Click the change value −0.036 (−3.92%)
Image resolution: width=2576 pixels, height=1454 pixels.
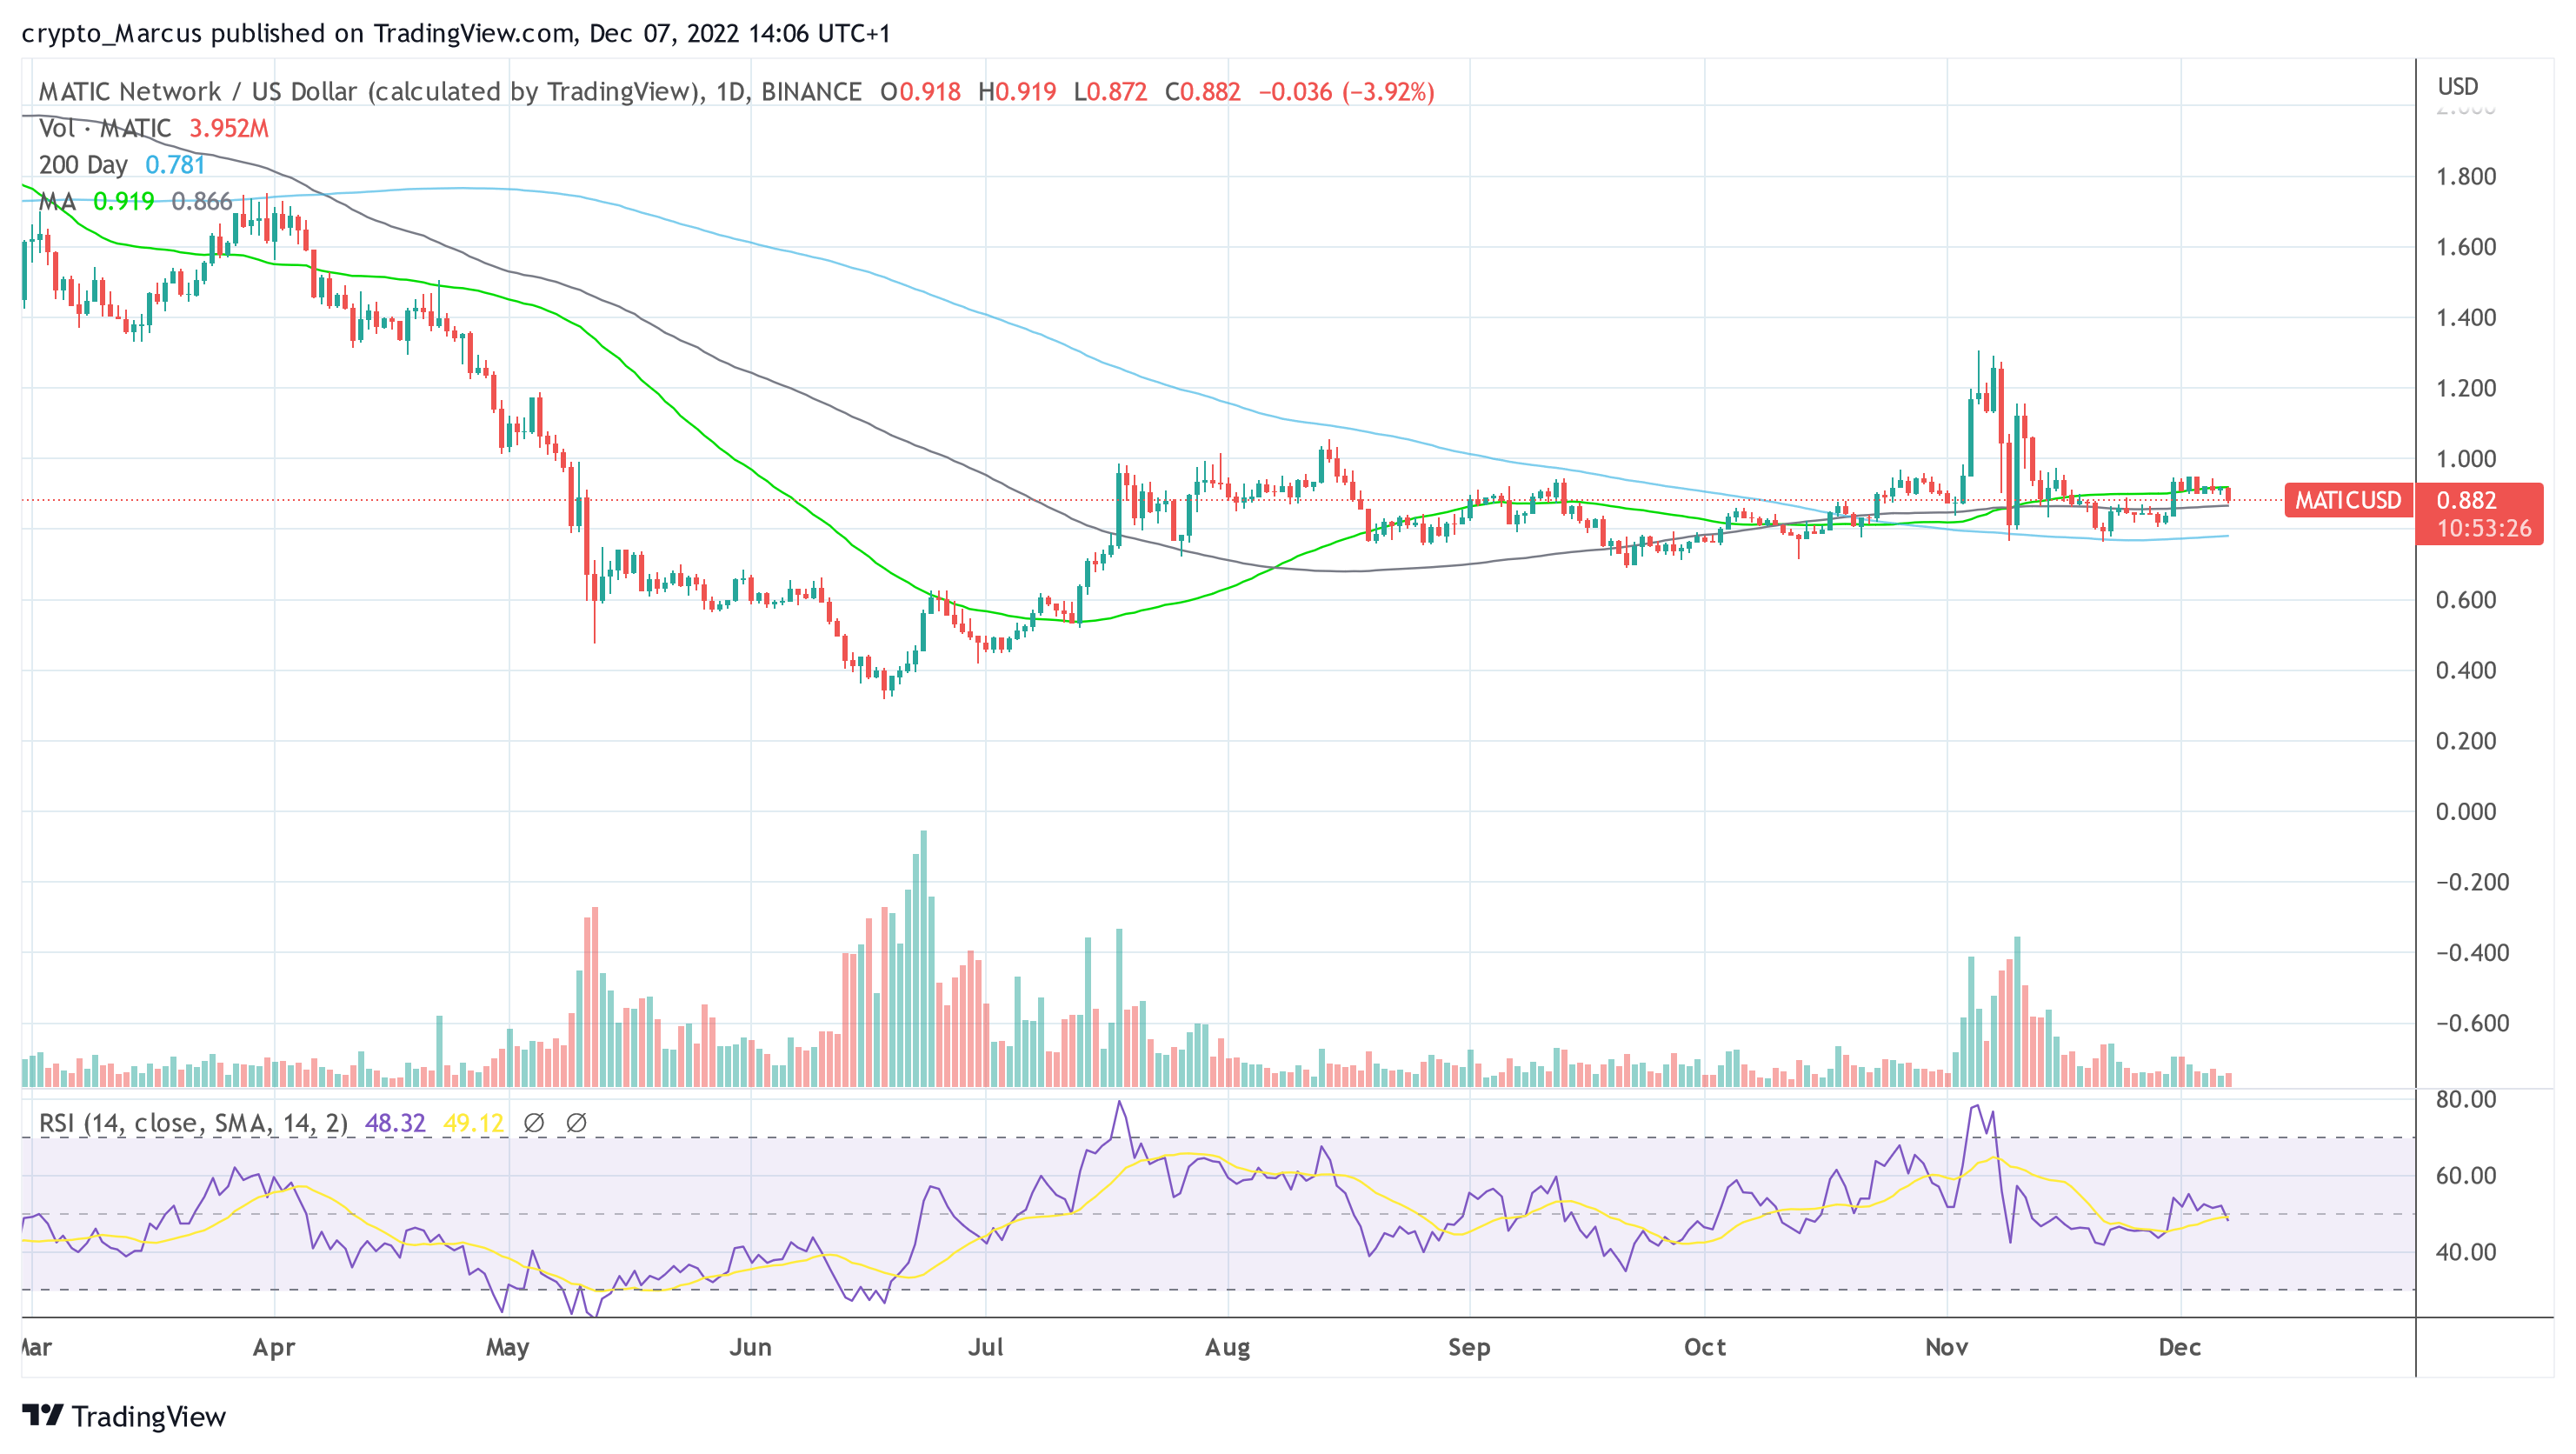[1346, 92]
